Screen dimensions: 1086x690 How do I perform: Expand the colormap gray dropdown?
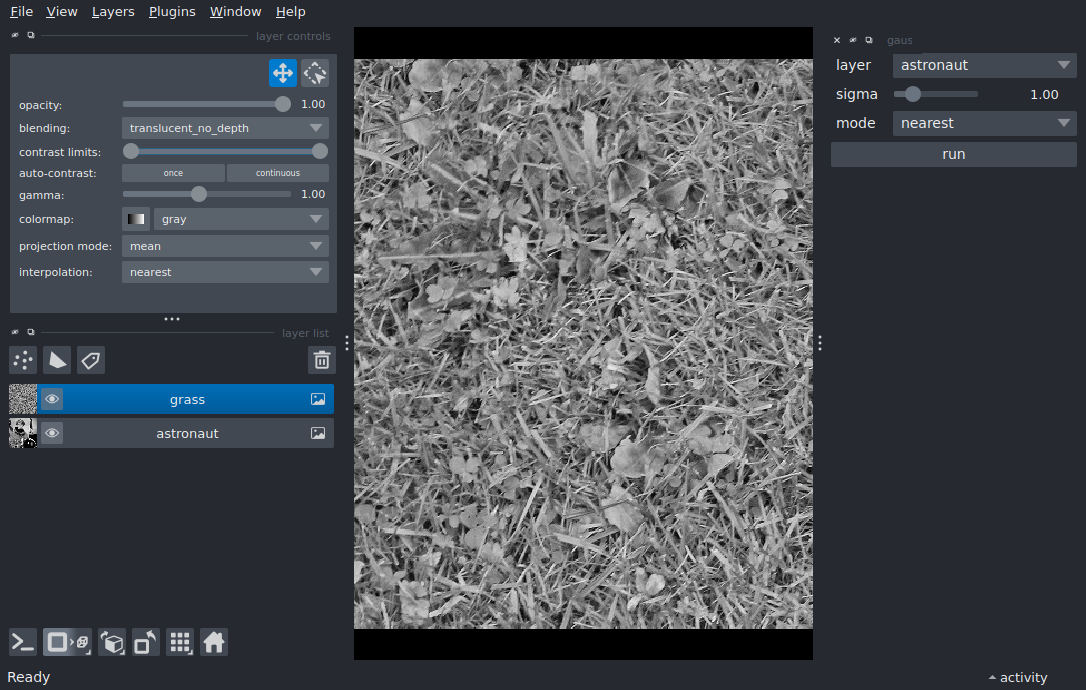tap(240, 219)
